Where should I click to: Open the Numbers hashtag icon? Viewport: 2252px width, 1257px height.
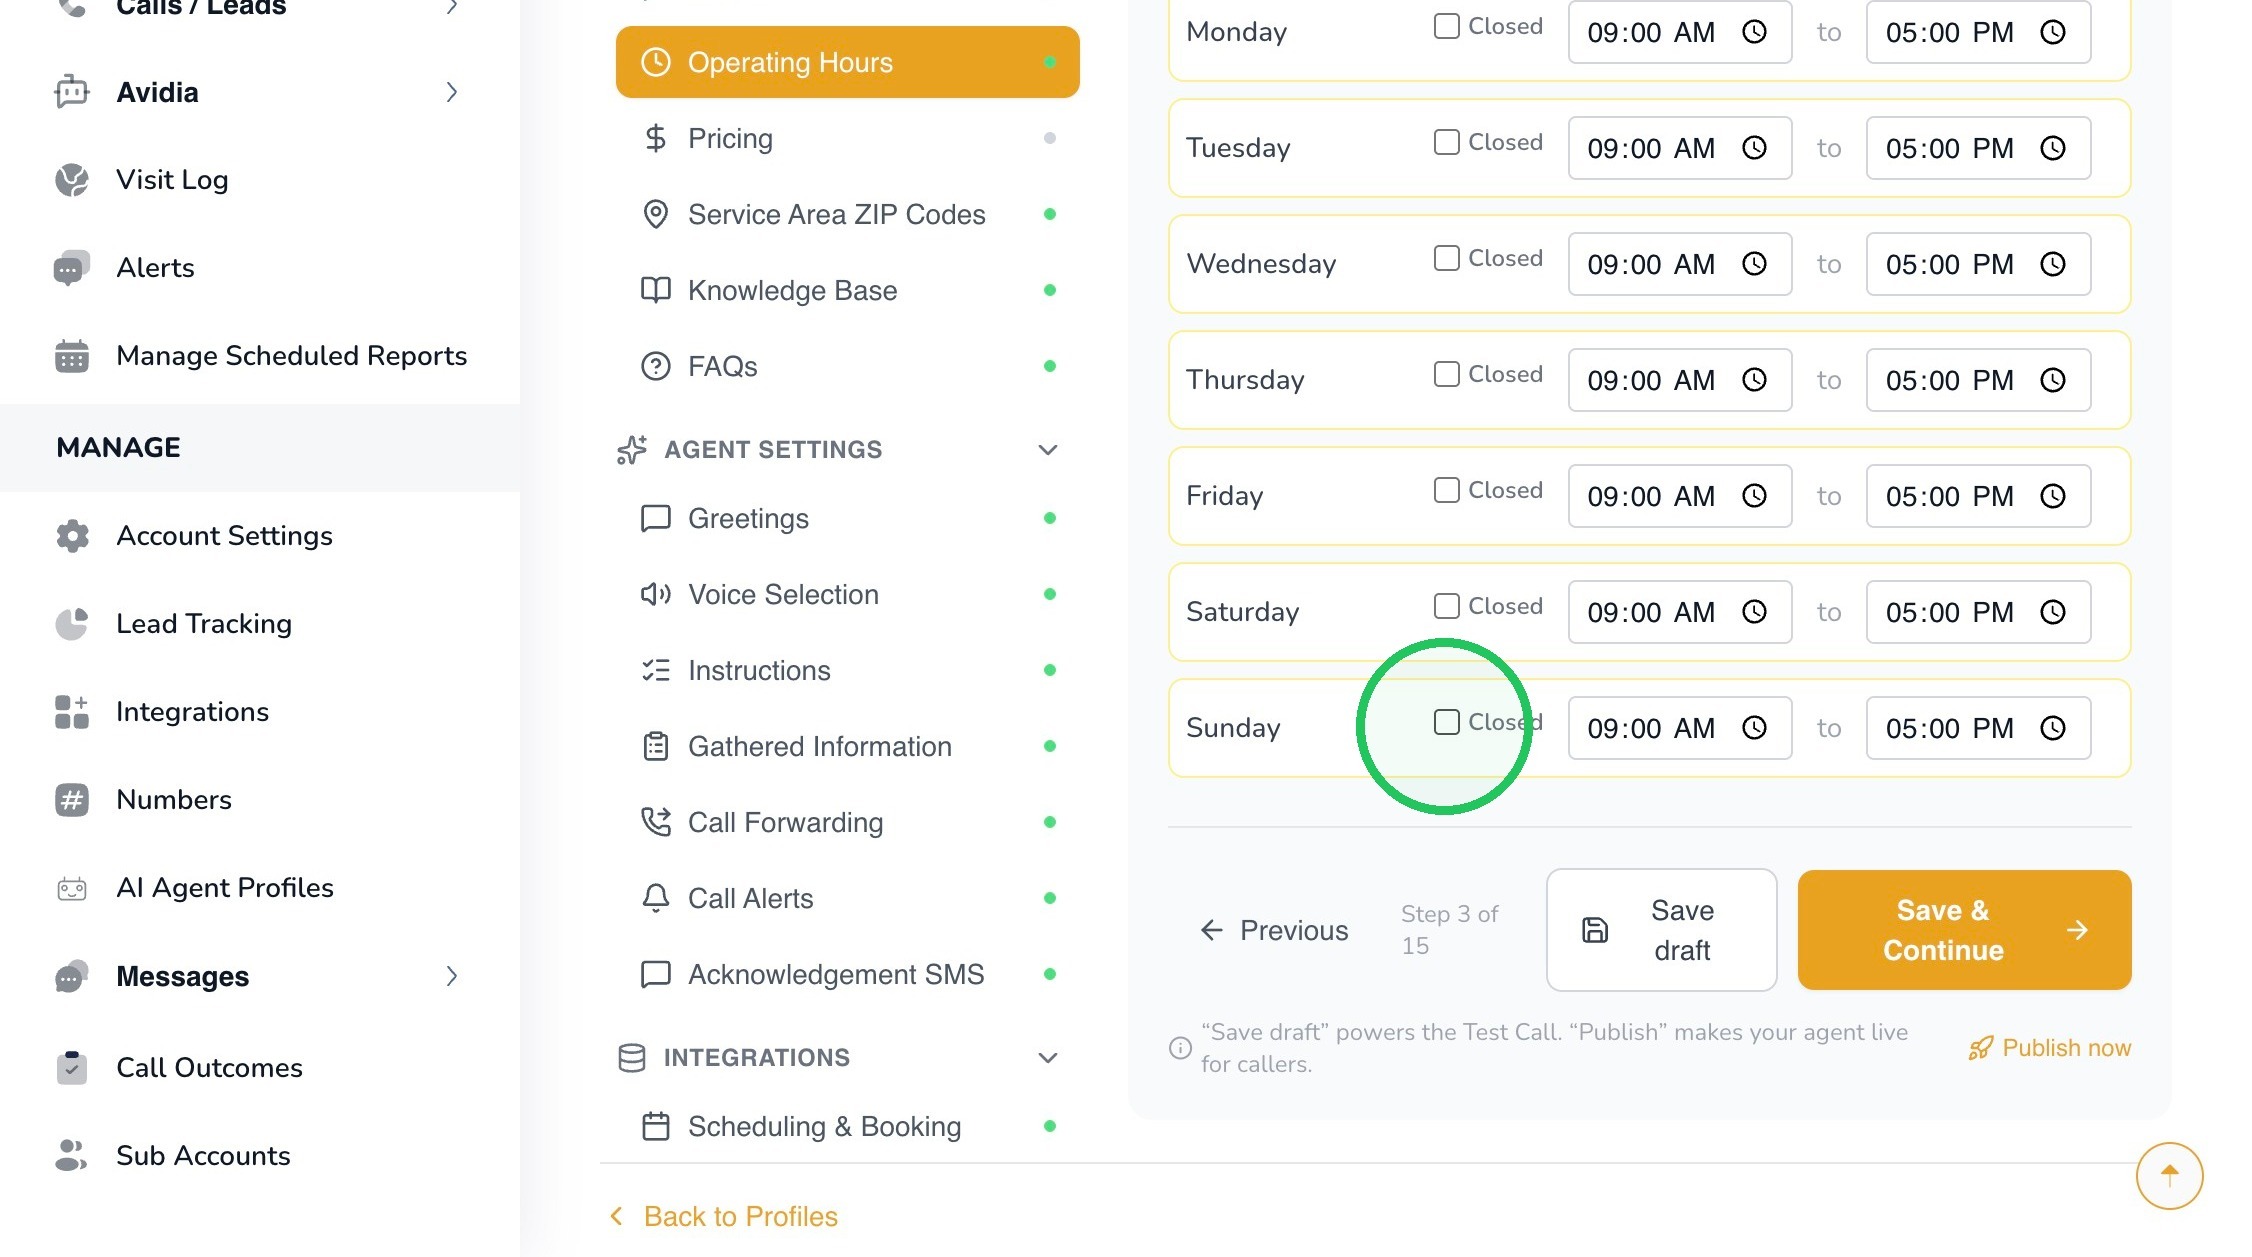[72, 800]
